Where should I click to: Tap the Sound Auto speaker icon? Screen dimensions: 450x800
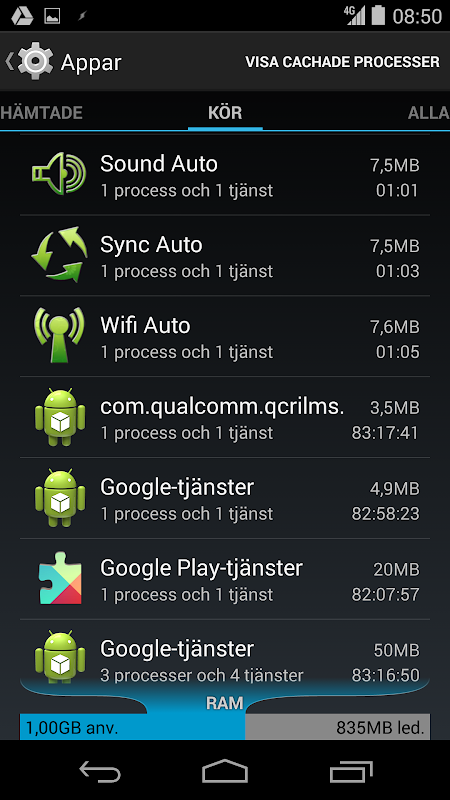pyautogui.click(x=59, y=174)
